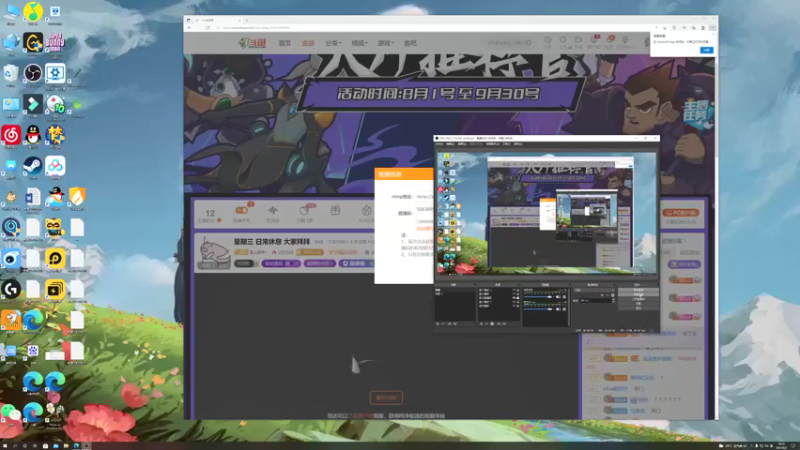
Task: Expand the 视频 dropdown in Douyu header
Action: coord(359,43)
